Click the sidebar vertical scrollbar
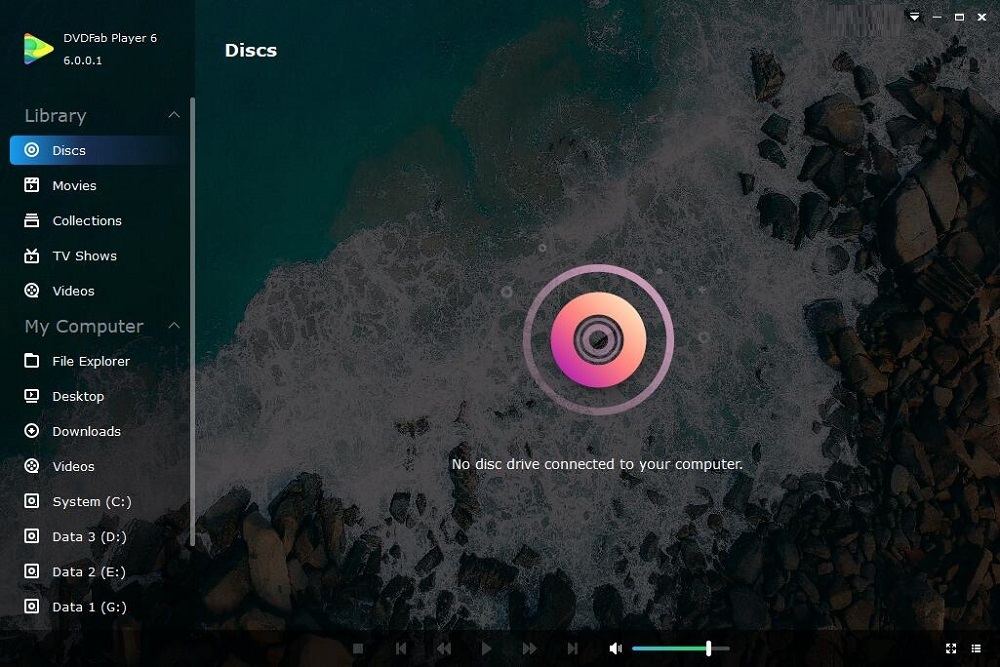The height and width of the screenshot is (667, 1000). point(192,322)
